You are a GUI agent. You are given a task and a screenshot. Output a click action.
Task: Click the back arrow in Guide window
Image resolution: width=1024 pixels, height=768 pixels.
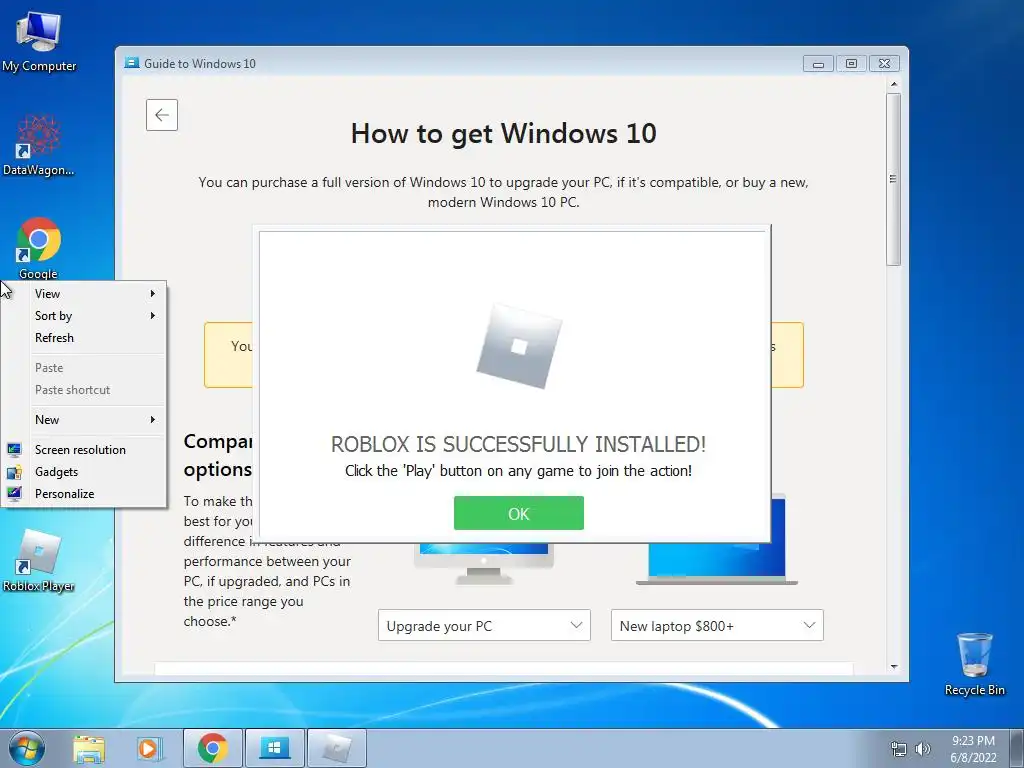pos(162,115)
